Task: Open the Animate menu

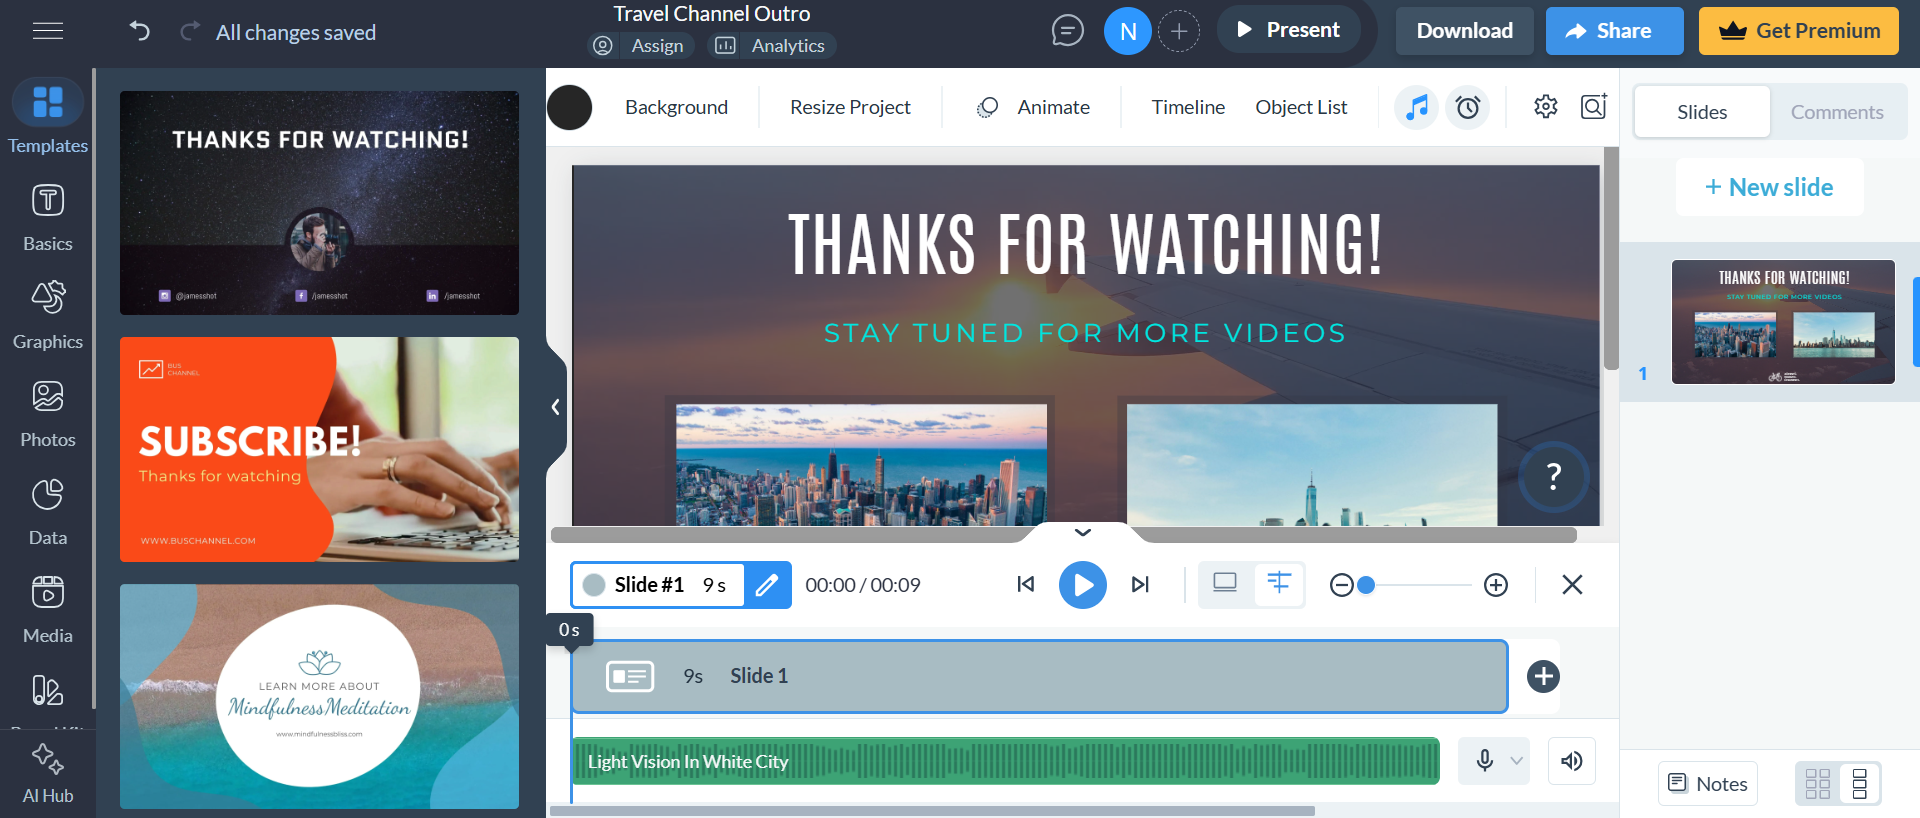Action: click(1033, 107)
